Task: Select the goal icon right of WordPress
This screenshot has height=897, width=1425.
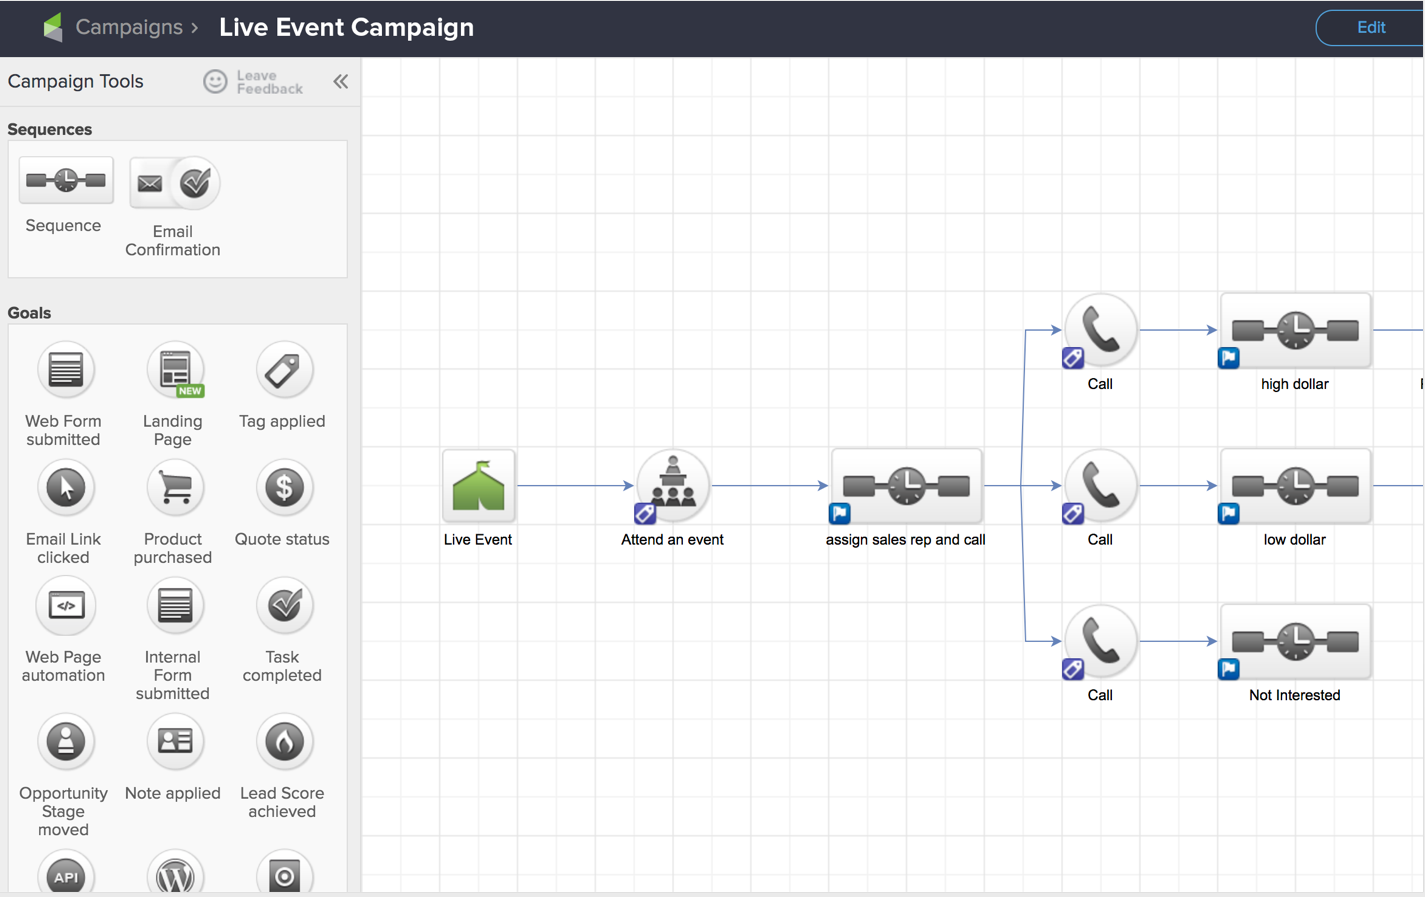Action: tap(284, 872)
